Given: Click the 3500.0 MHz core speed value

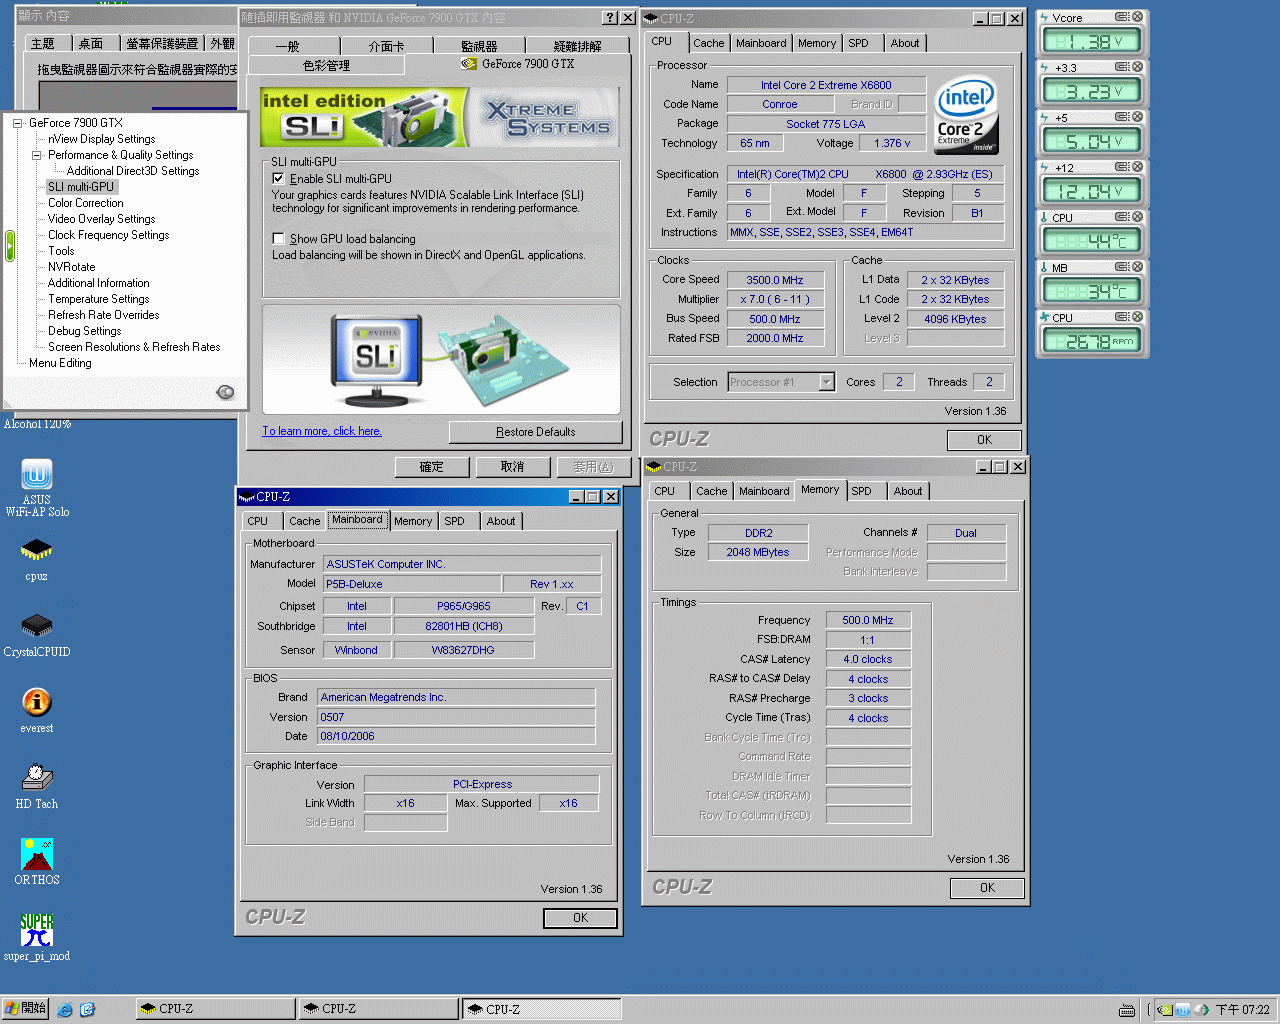Looking at the screenshot, I should [775, 280].
